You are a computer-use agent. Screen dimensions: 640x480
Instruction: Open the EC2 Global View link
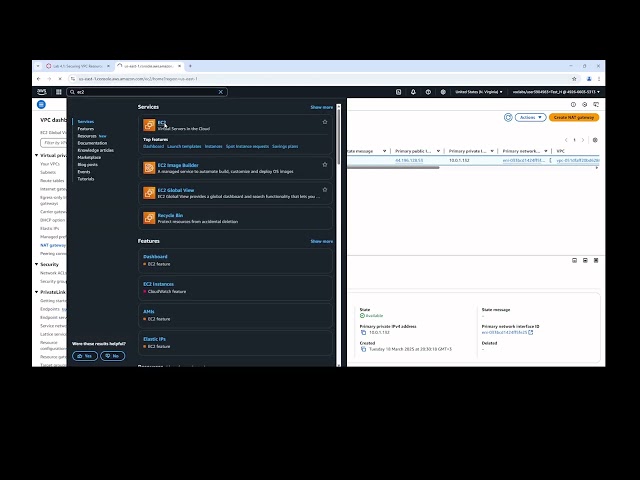pos(176,190)
